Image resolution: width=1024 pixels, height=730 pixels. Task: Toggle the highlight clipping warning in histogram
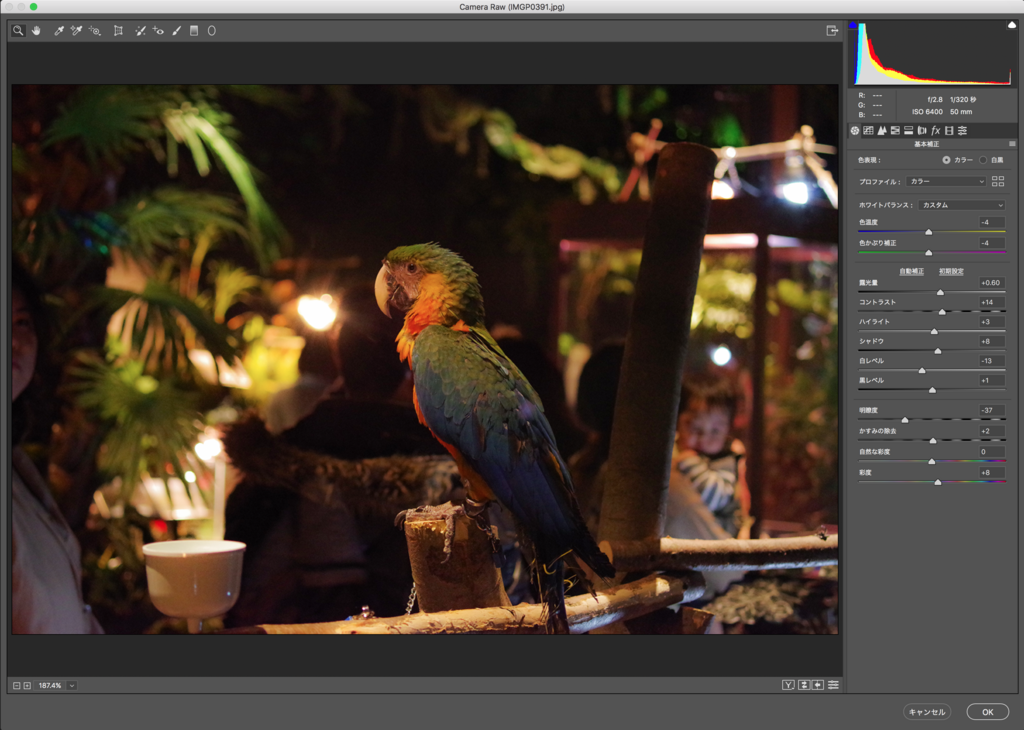coord(1012,25)
